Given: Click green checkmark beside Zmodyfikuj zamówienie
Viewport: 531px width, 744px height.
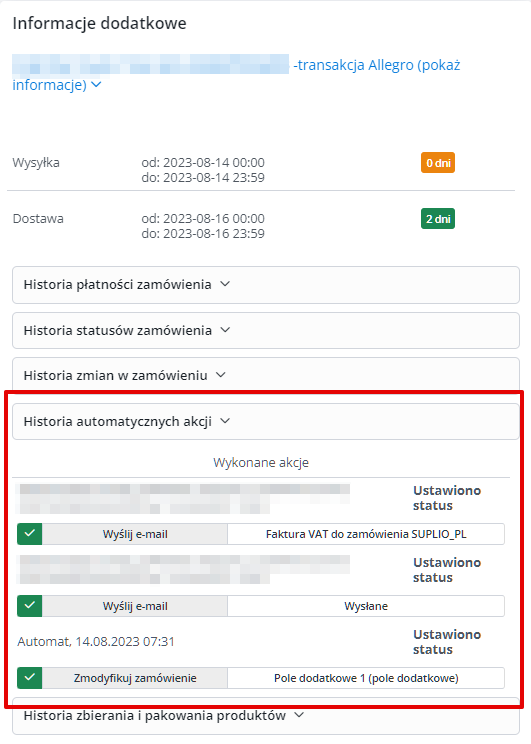Looking at the screenshot, I should point(29,678).
